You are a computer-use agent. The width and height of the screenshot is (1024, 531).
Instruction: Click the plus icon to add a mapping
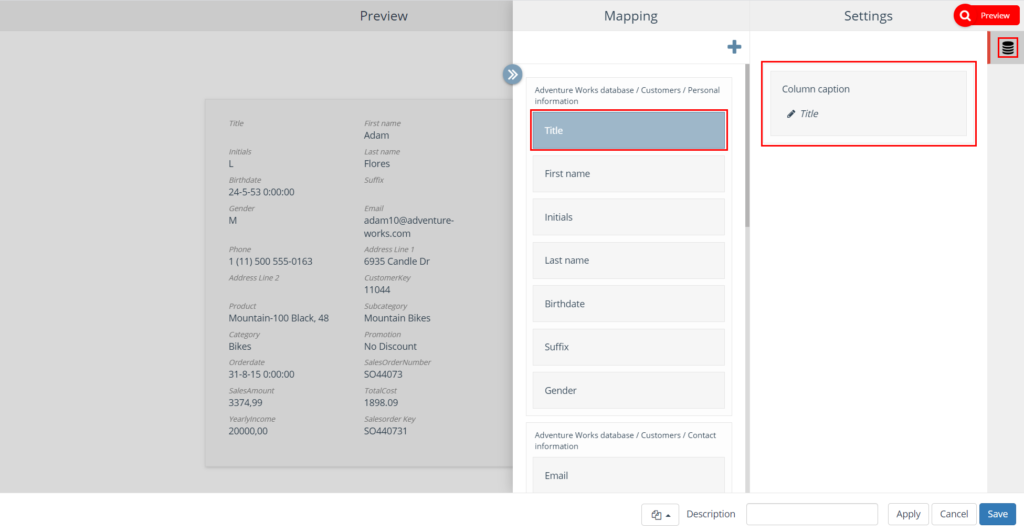point(734,47)
